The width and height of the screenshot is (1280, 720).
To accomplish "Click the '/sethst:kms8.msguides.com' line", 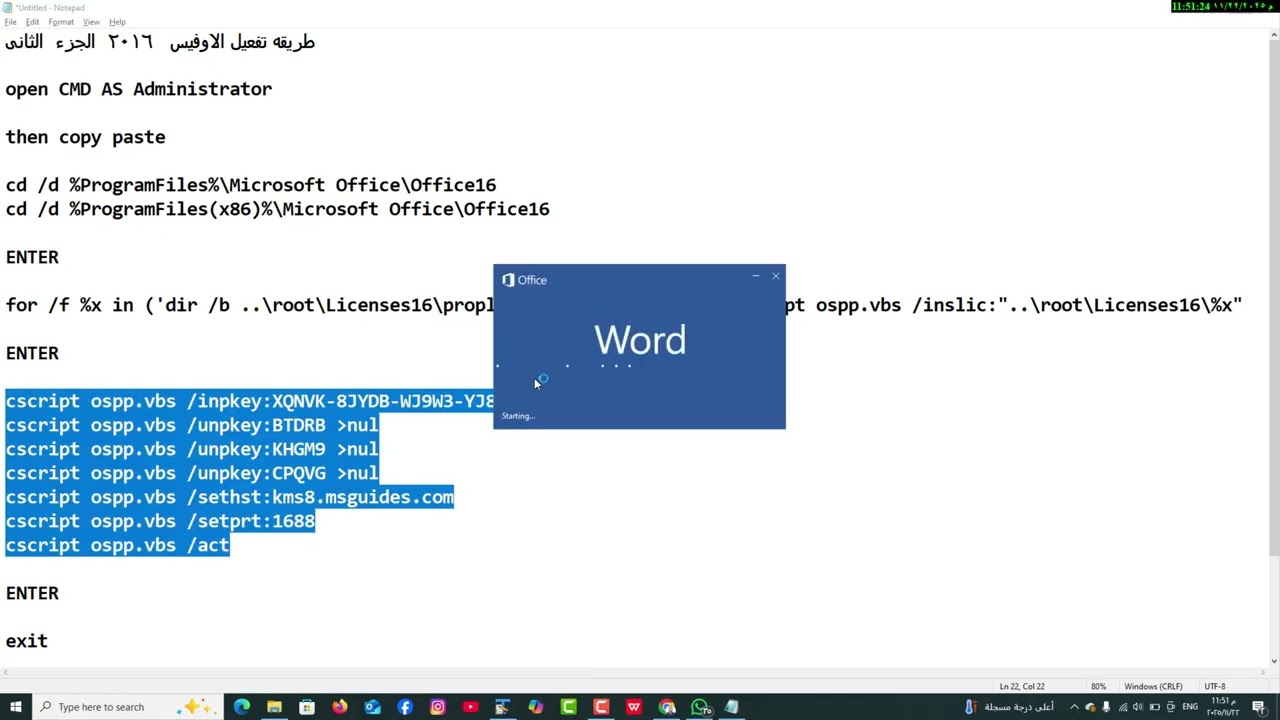I will [230, 497].
